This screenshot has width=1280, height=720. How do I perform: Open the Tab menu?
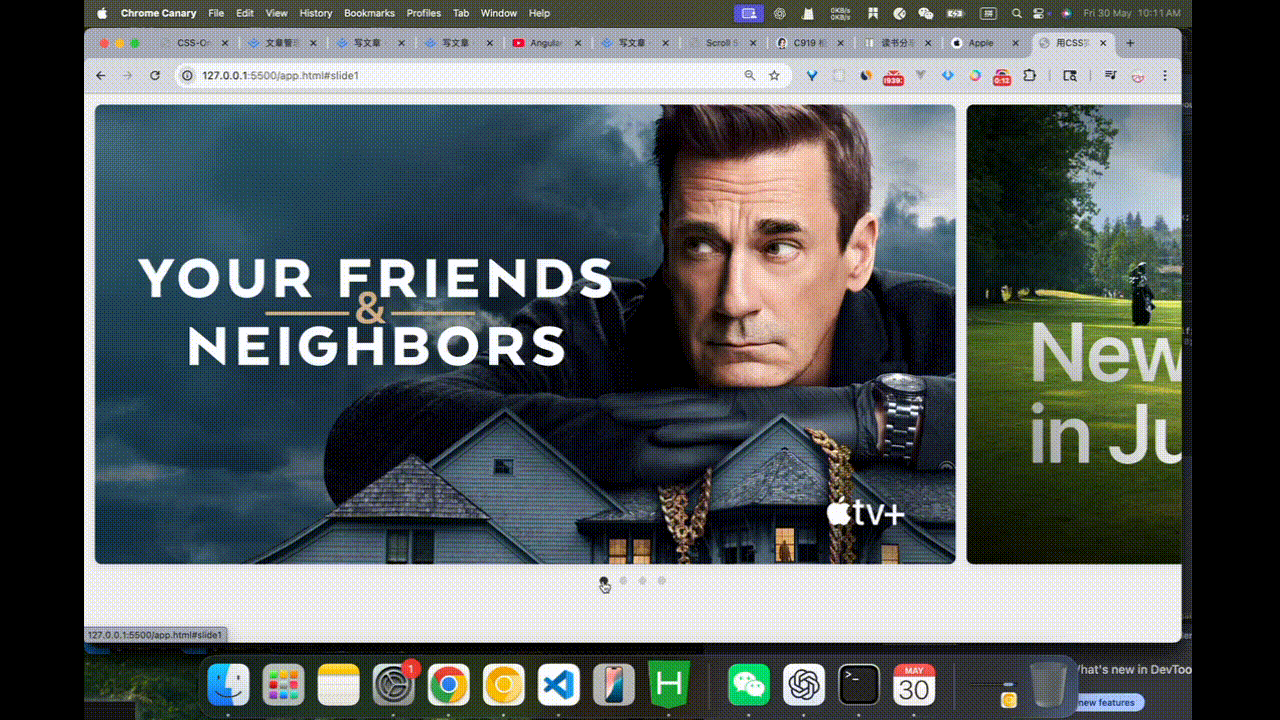tap(461, 13)
